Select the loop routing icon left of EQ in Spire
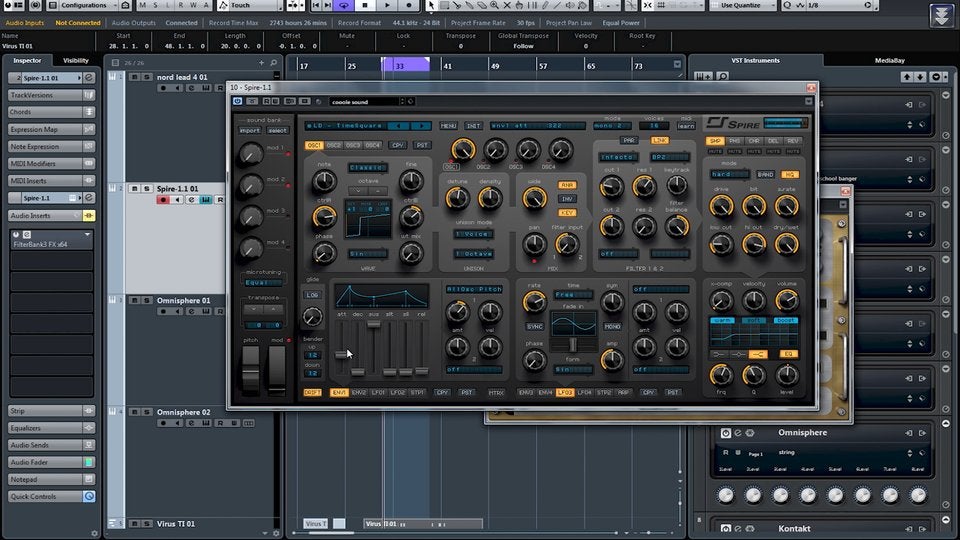 (759, 354)
